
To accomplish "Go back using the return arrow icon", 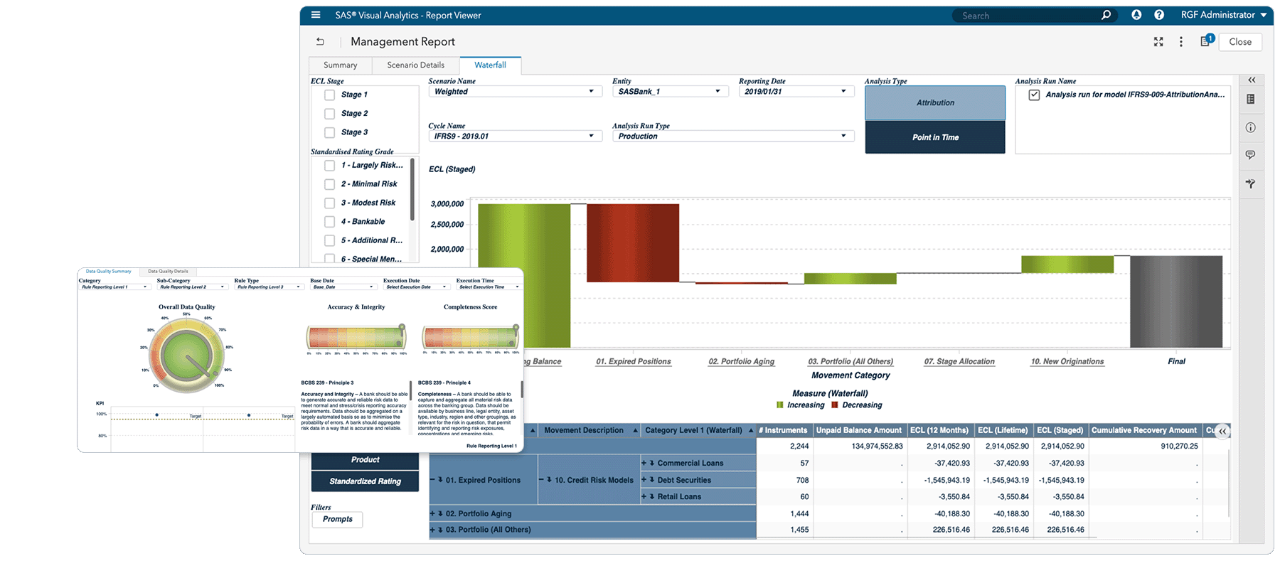I will 320,42.
